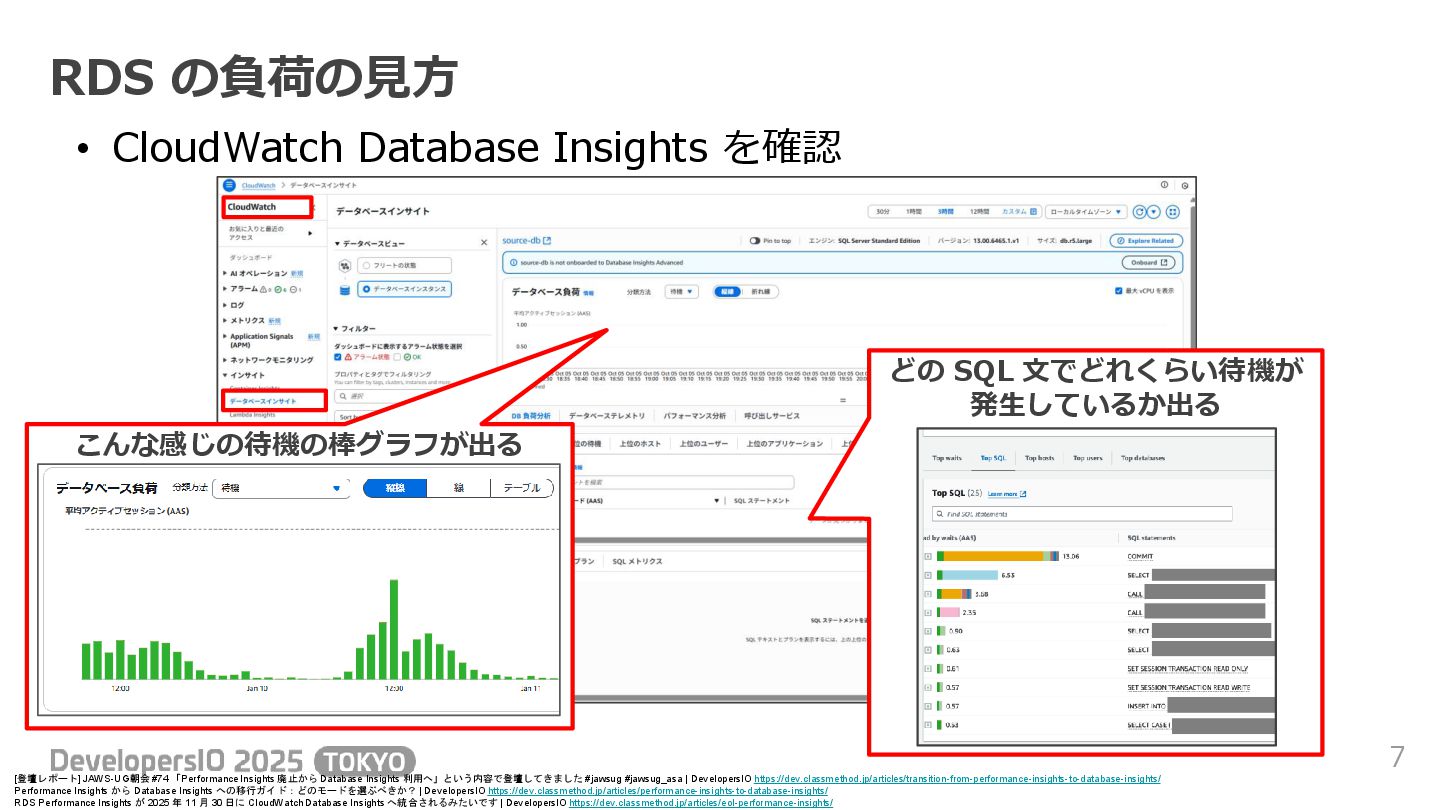This screenshot has width=1440, height=810.
Task: Click the alarm count icon in sidebar
Action: tap(263, 289)
